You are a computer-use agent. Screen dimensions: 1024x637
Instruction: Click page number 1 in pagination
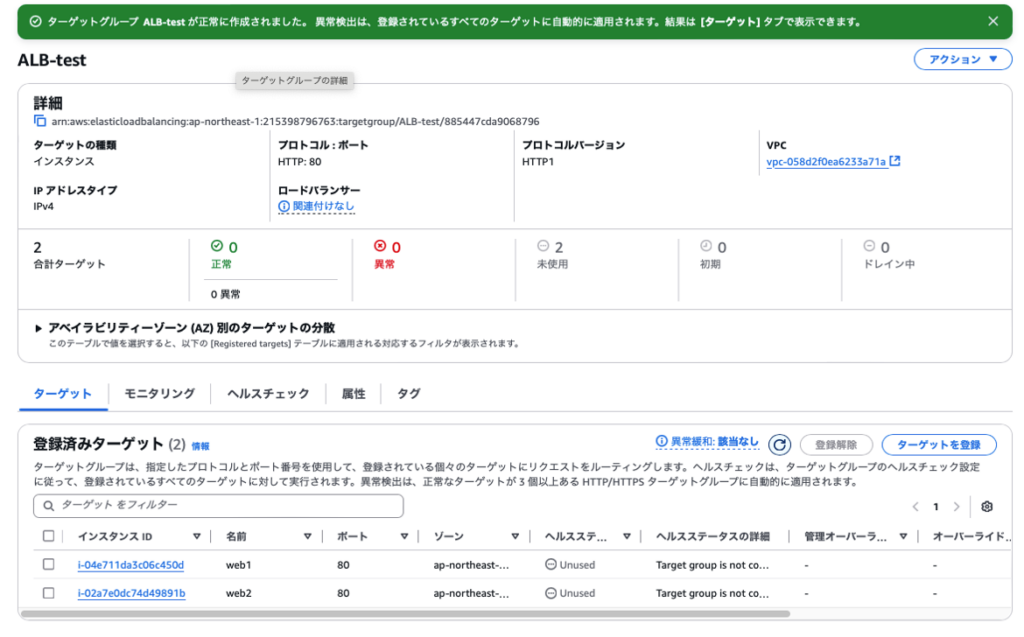936,507
